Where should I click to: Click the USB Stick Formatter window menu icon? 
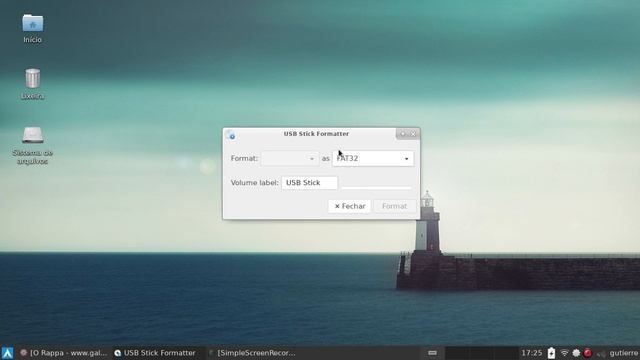point(231,136)
